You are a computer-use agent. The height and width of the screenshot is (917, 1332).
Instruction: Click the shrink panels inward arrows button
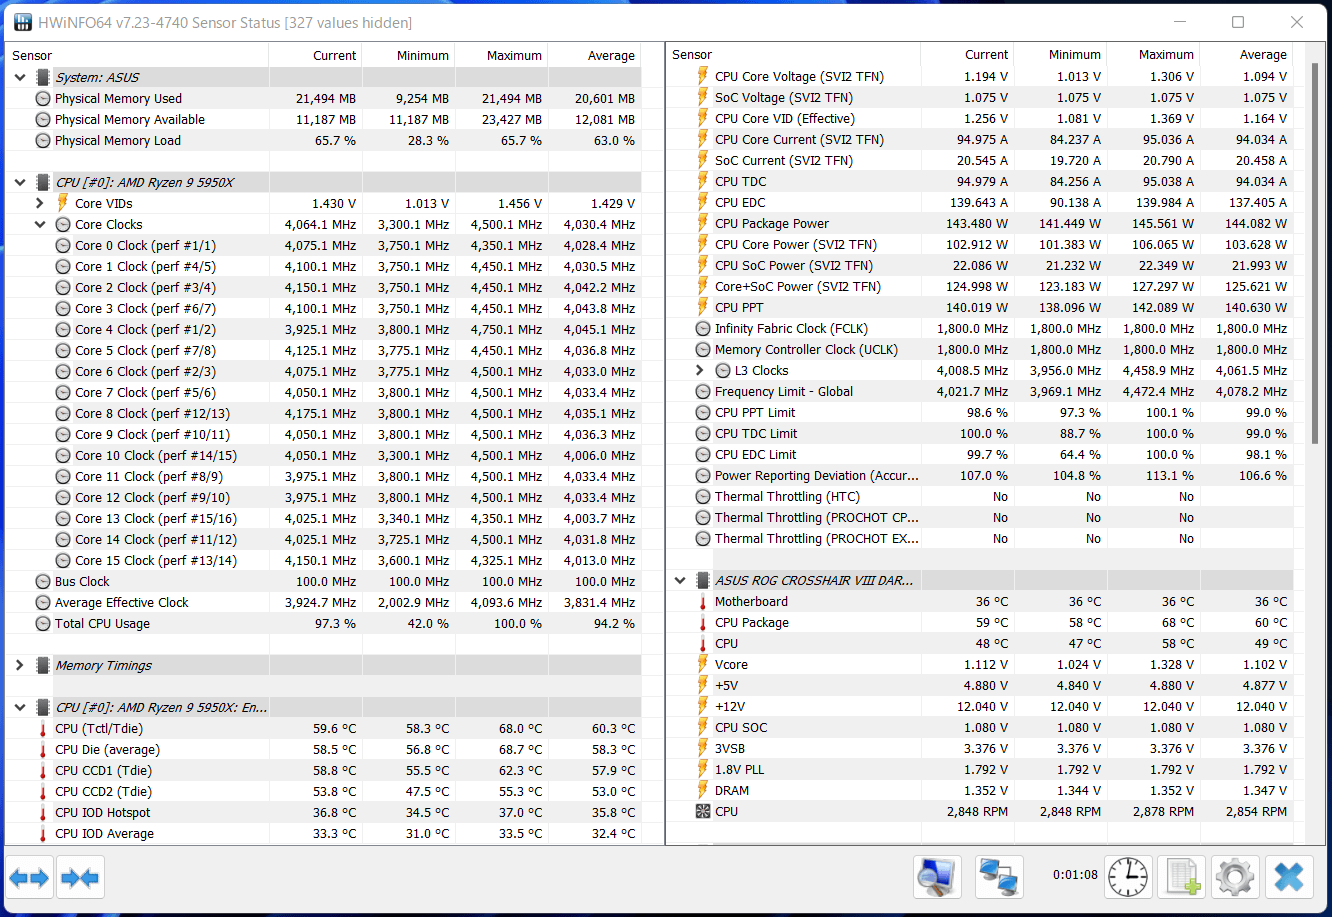pos(80,878)
